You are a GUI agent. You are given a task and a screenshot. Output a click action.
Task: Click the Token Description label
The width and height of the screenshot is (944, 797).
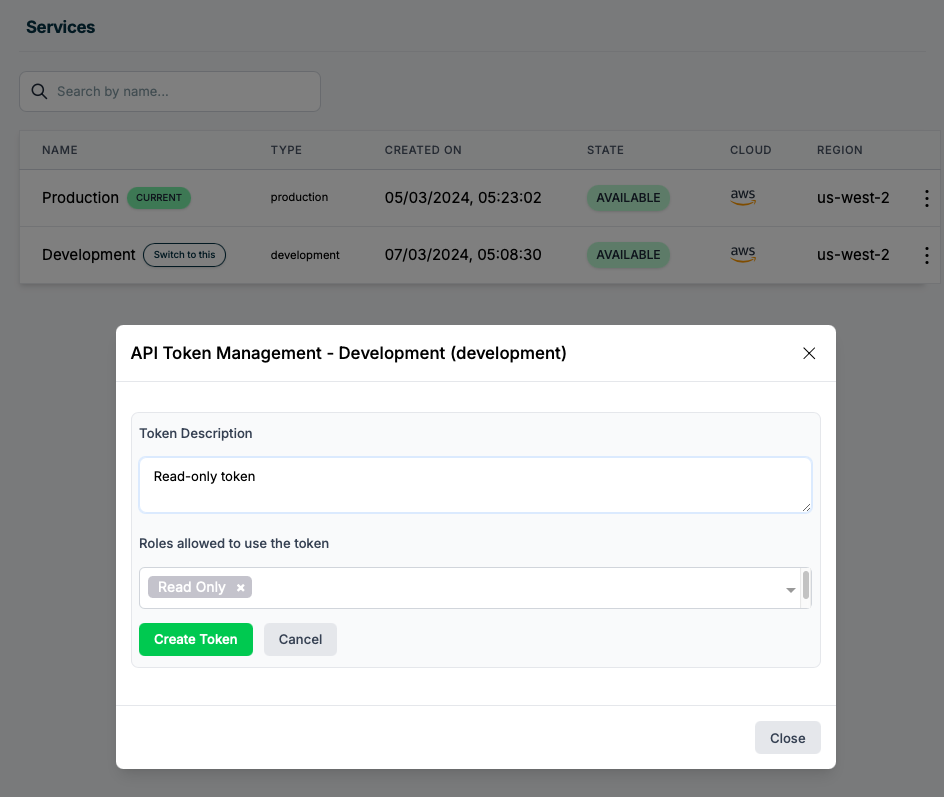pos(196,433)
